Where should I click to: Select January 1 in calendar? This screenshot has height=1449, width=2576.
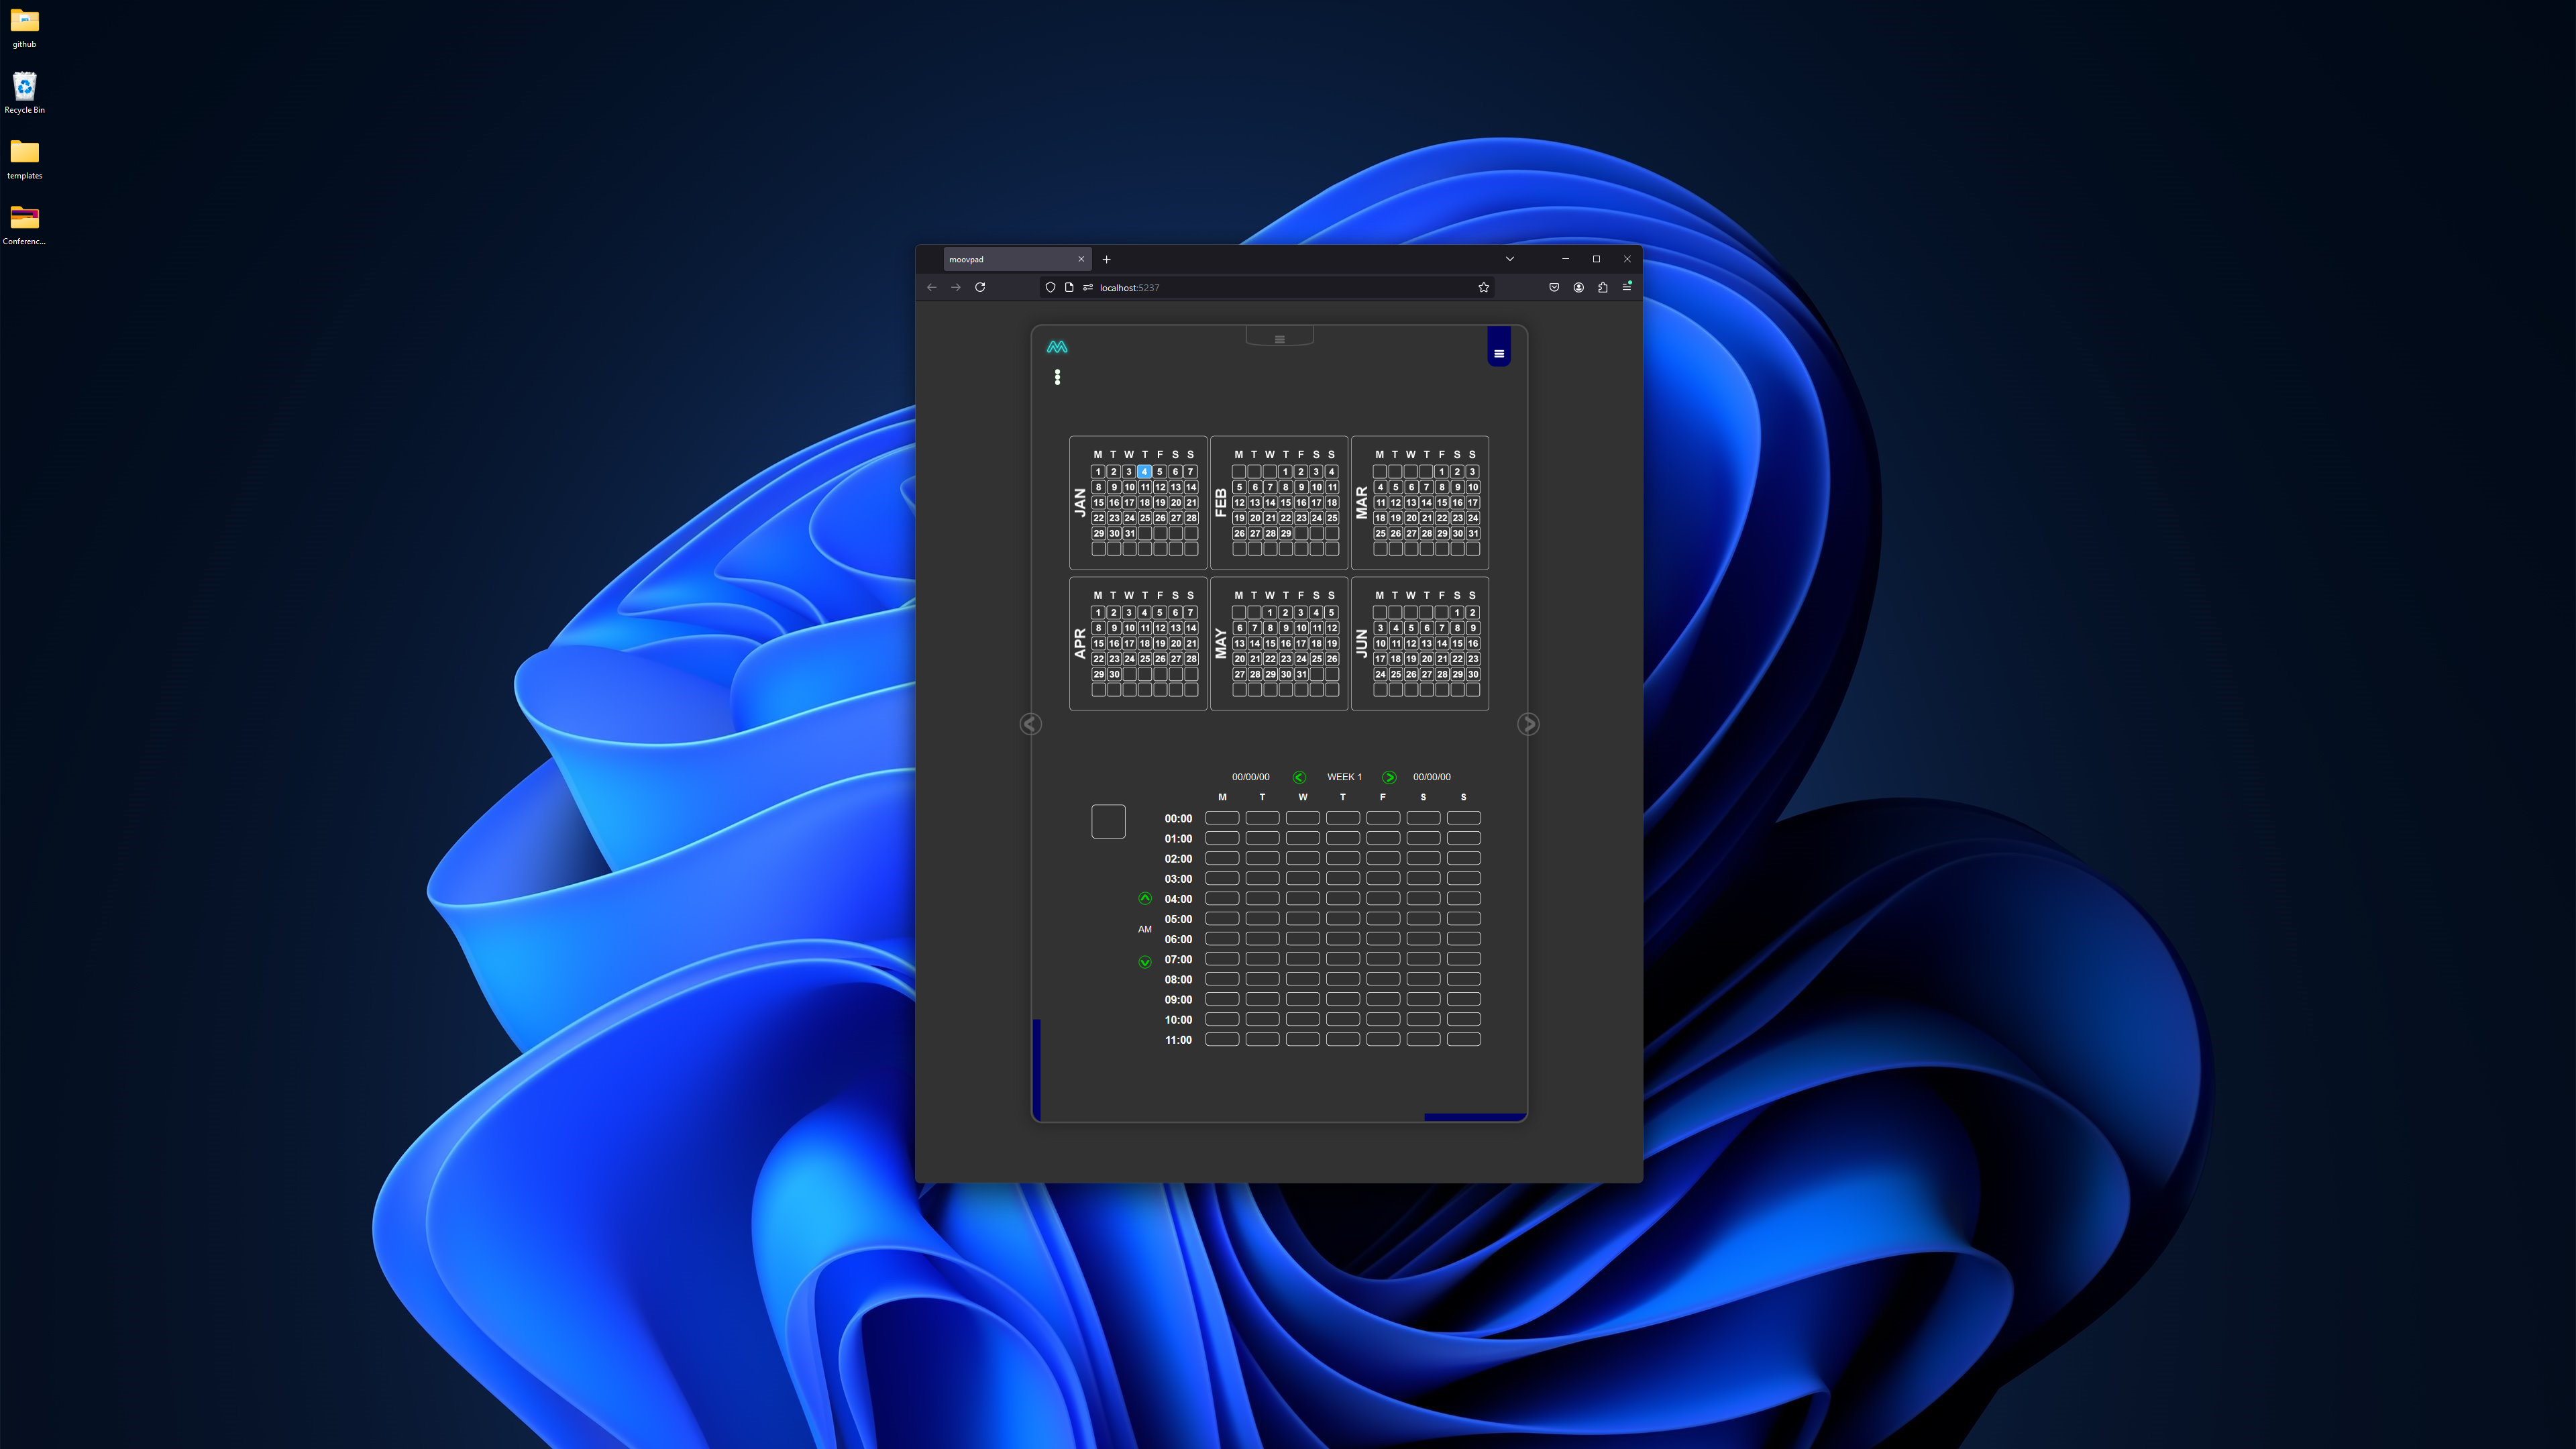[x=1098, y=471]
